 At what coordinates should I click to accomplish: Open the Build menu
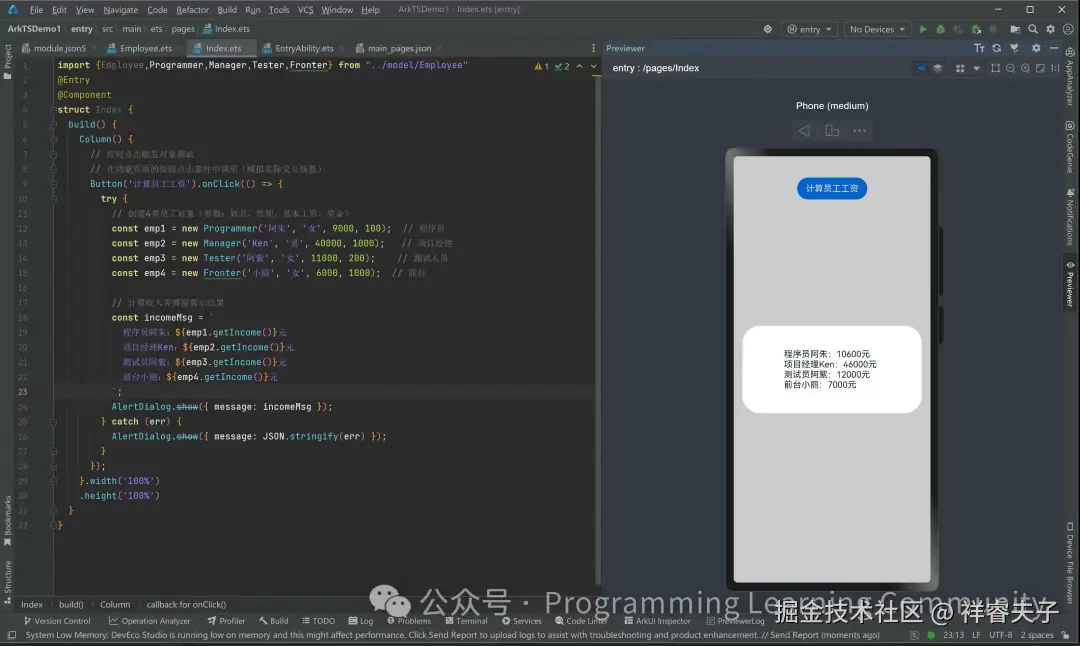[227, 10]
